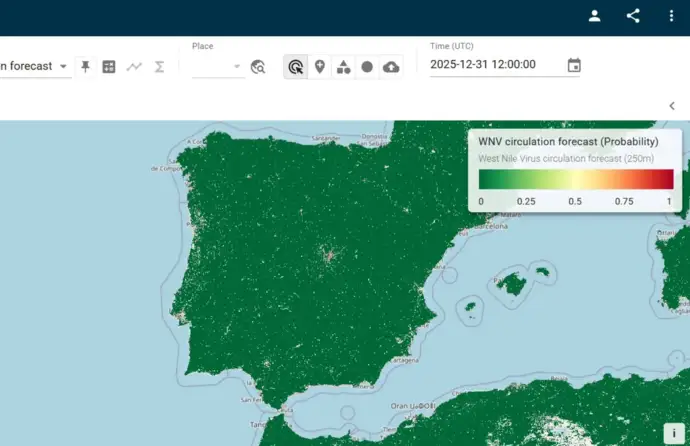Click the 0.25 legend tick label
The width and height of the screenshot is (690, 446).
pos(526,201)
